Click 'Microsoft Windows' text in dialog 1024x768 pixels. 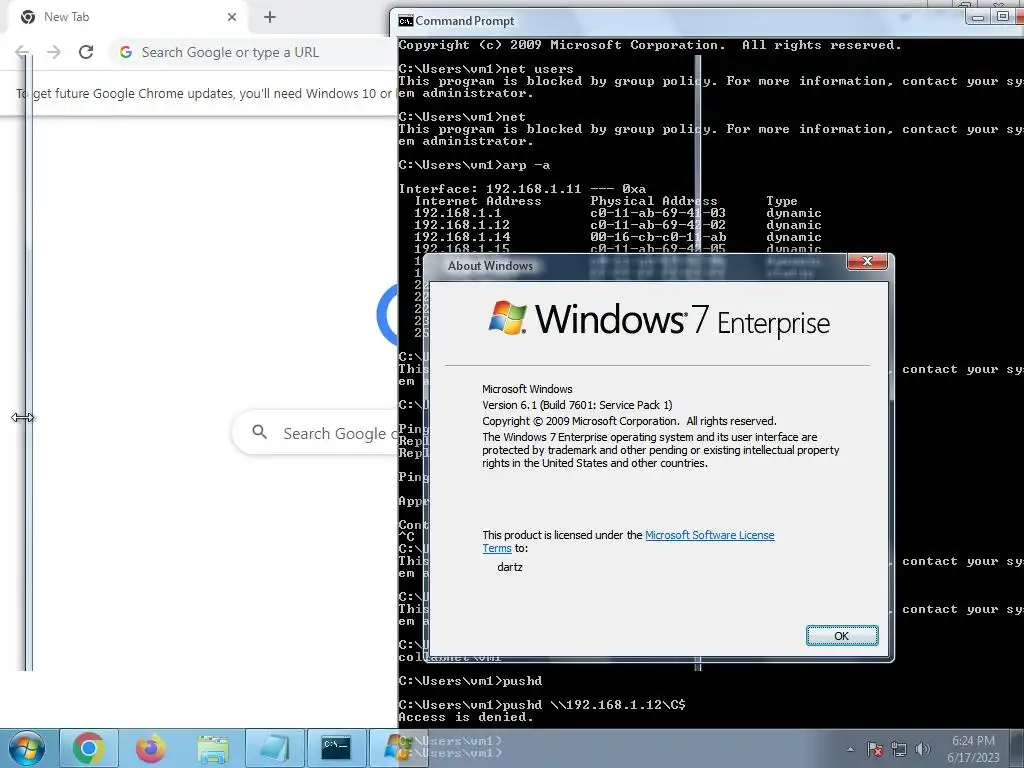(527, 389)
